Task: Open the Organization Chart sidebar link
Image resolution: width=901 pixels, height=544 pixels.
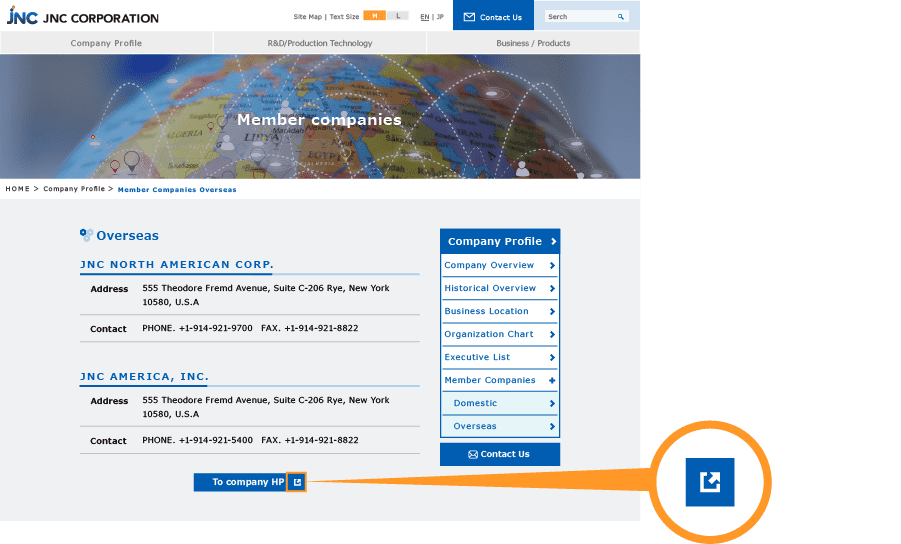Action: tap(500, 334)
